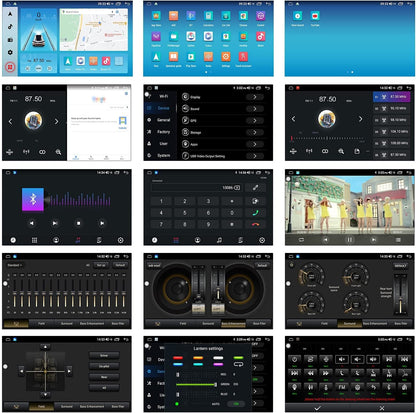The image size is (416, 413).
Task: Toggle the Auto switch in Lantern settings
Action: tap(236, 404)
